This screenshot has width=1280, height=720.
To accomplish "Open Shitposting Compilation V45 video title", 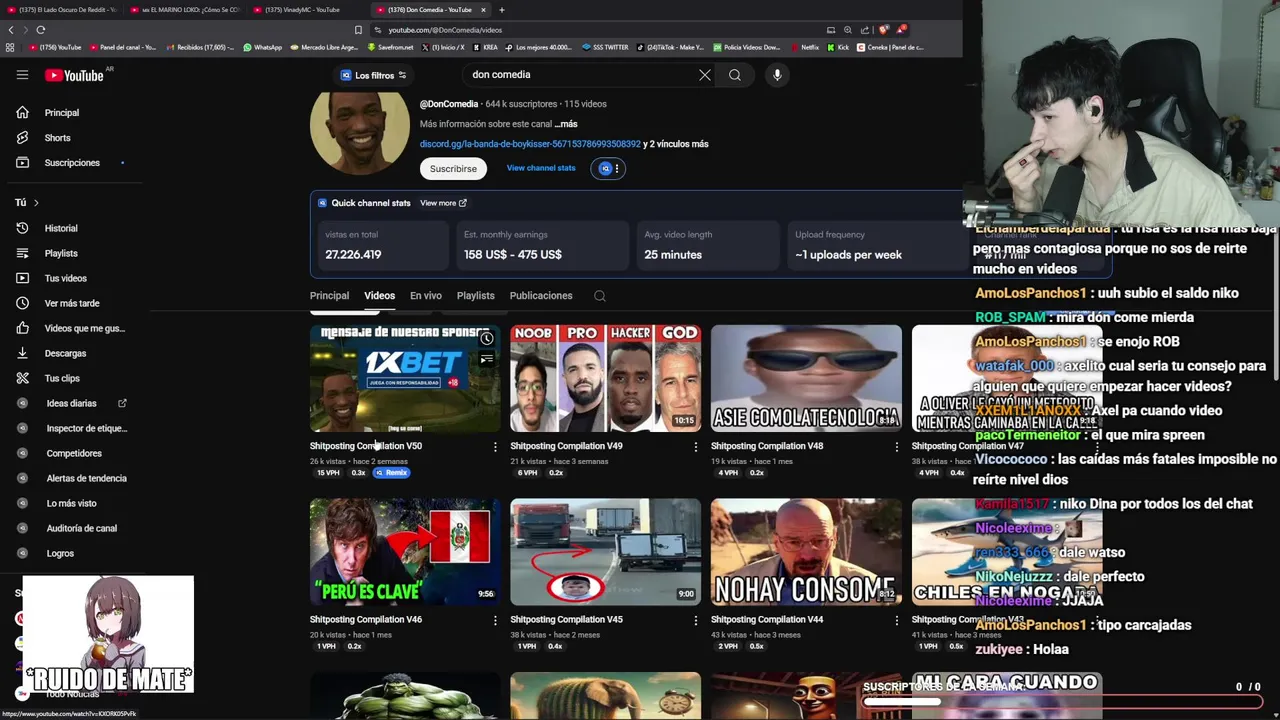I will pos(566,620).
